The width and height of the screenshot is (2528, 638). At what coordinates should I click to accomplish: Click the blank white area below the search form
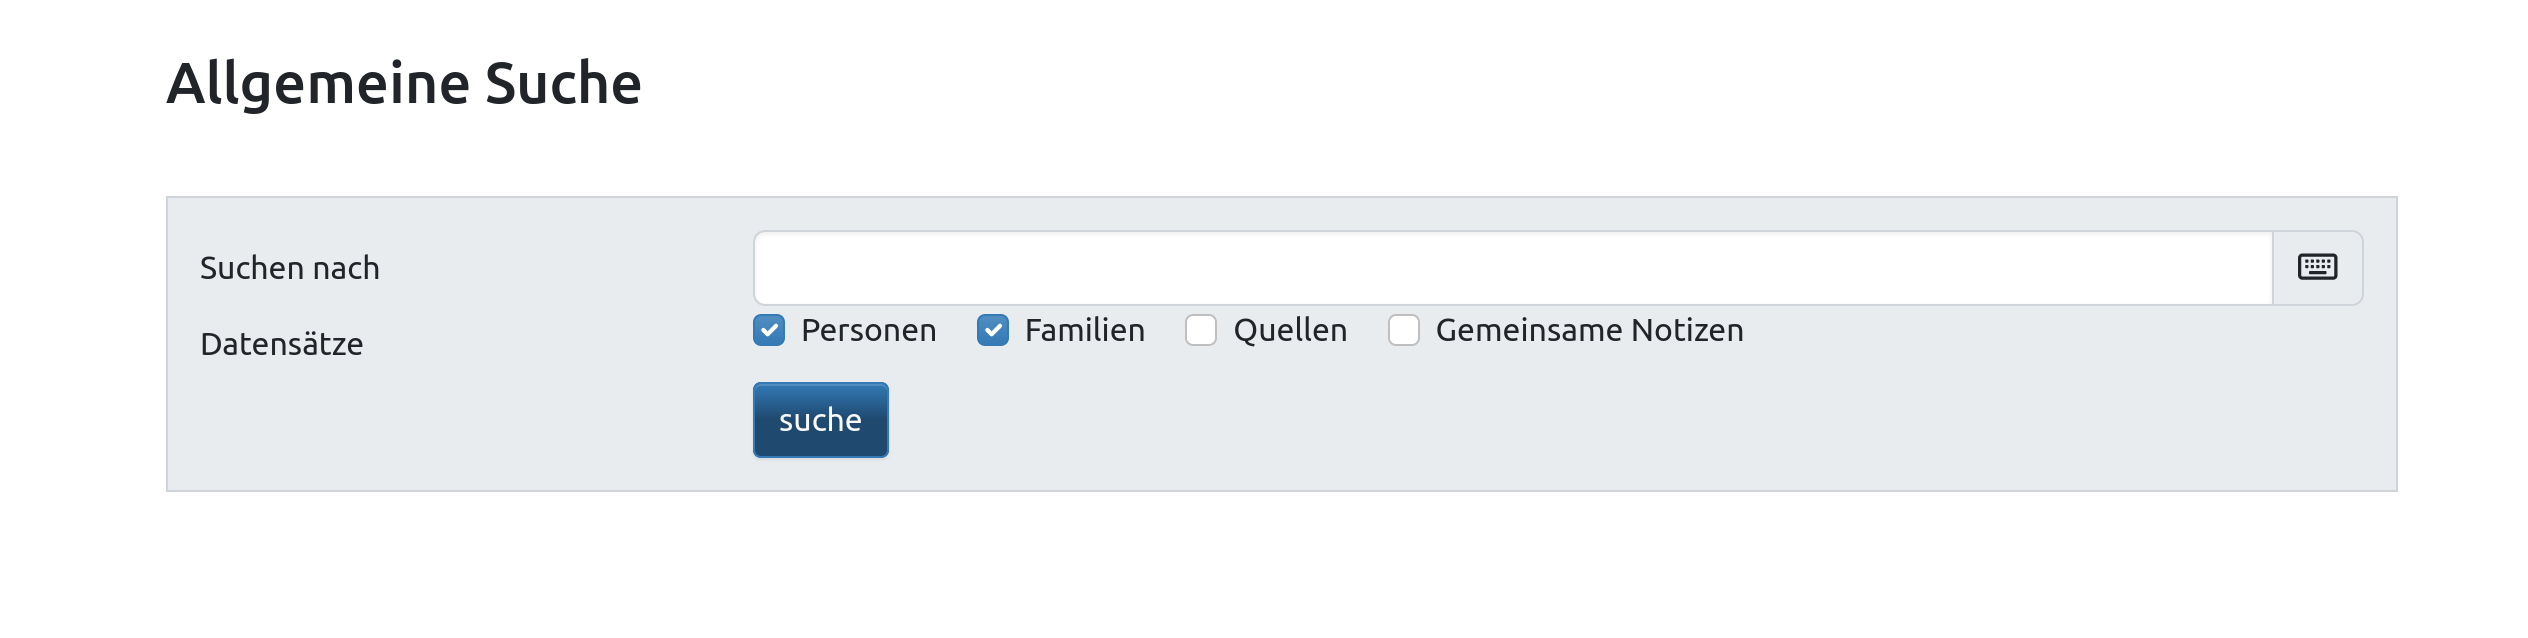click(1264, 565)
